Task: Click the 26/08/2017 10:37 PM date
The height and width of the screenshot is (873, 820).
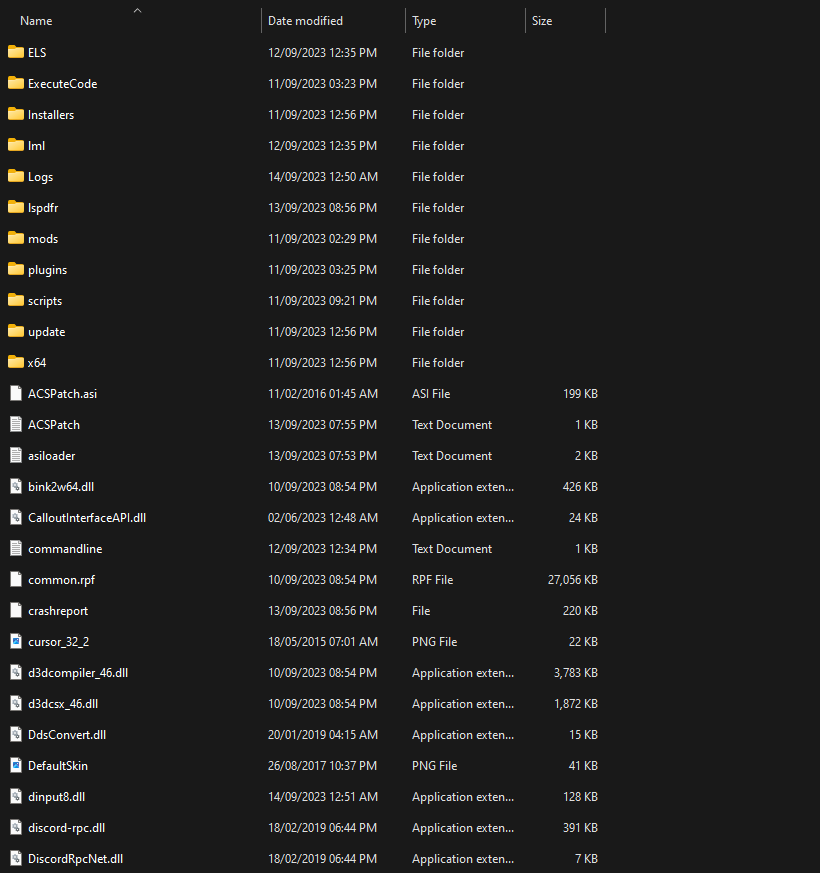Action: coord(322,766)
